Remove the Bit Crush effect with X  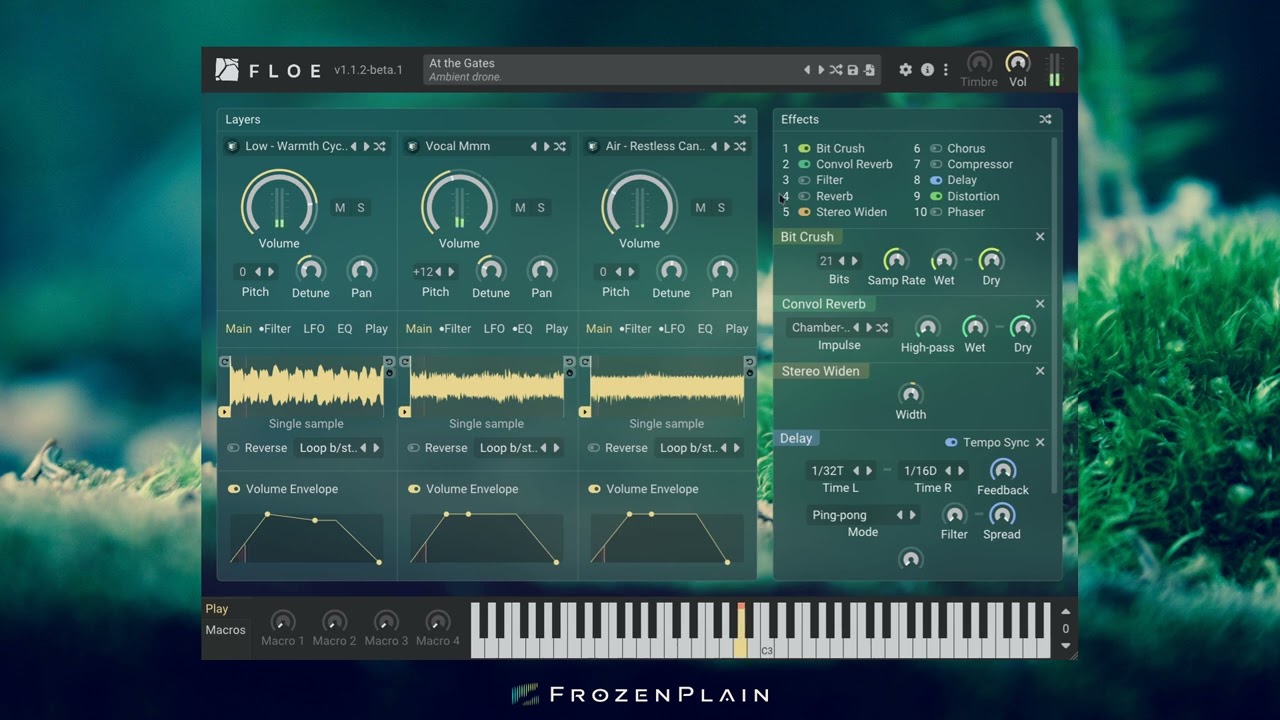click(x=1040, y=237)
